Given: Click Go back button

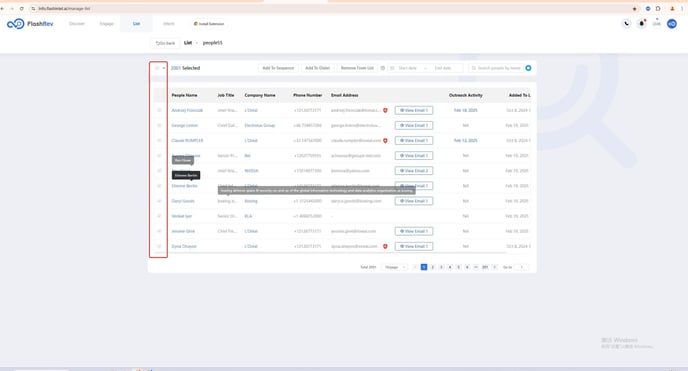Looking at the screenshot, I should (165, 43).
